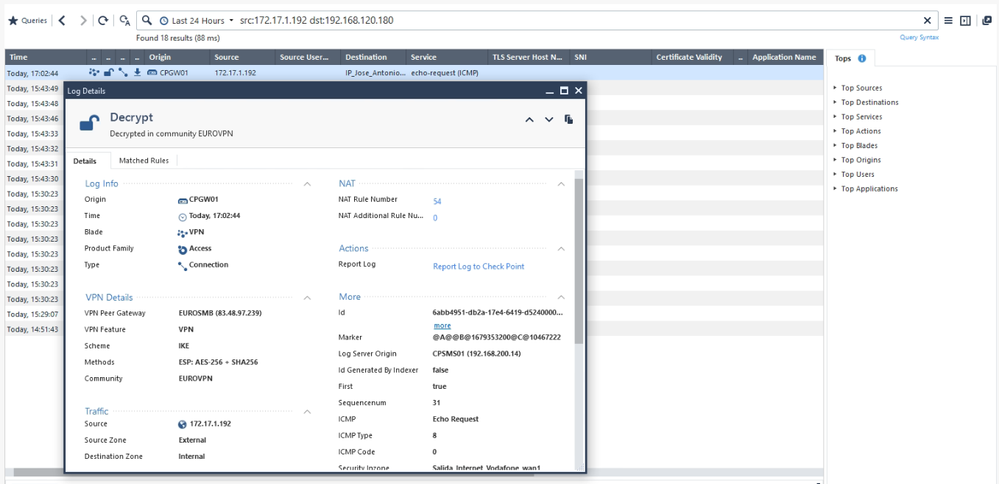Toggle the auto-refresh search icon
The width and height of the screenshot is (999, 484).
coord(125,20)
